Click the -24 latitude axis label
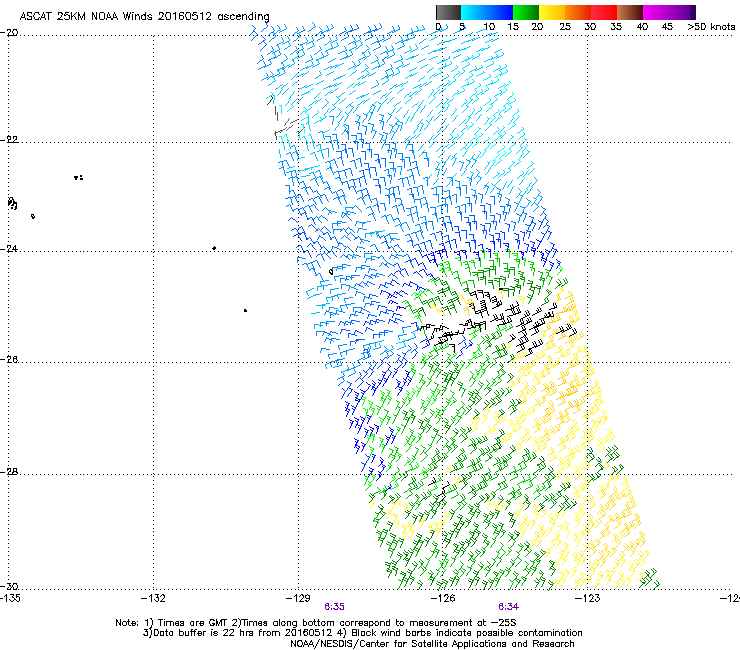 [x=9, y=249]
